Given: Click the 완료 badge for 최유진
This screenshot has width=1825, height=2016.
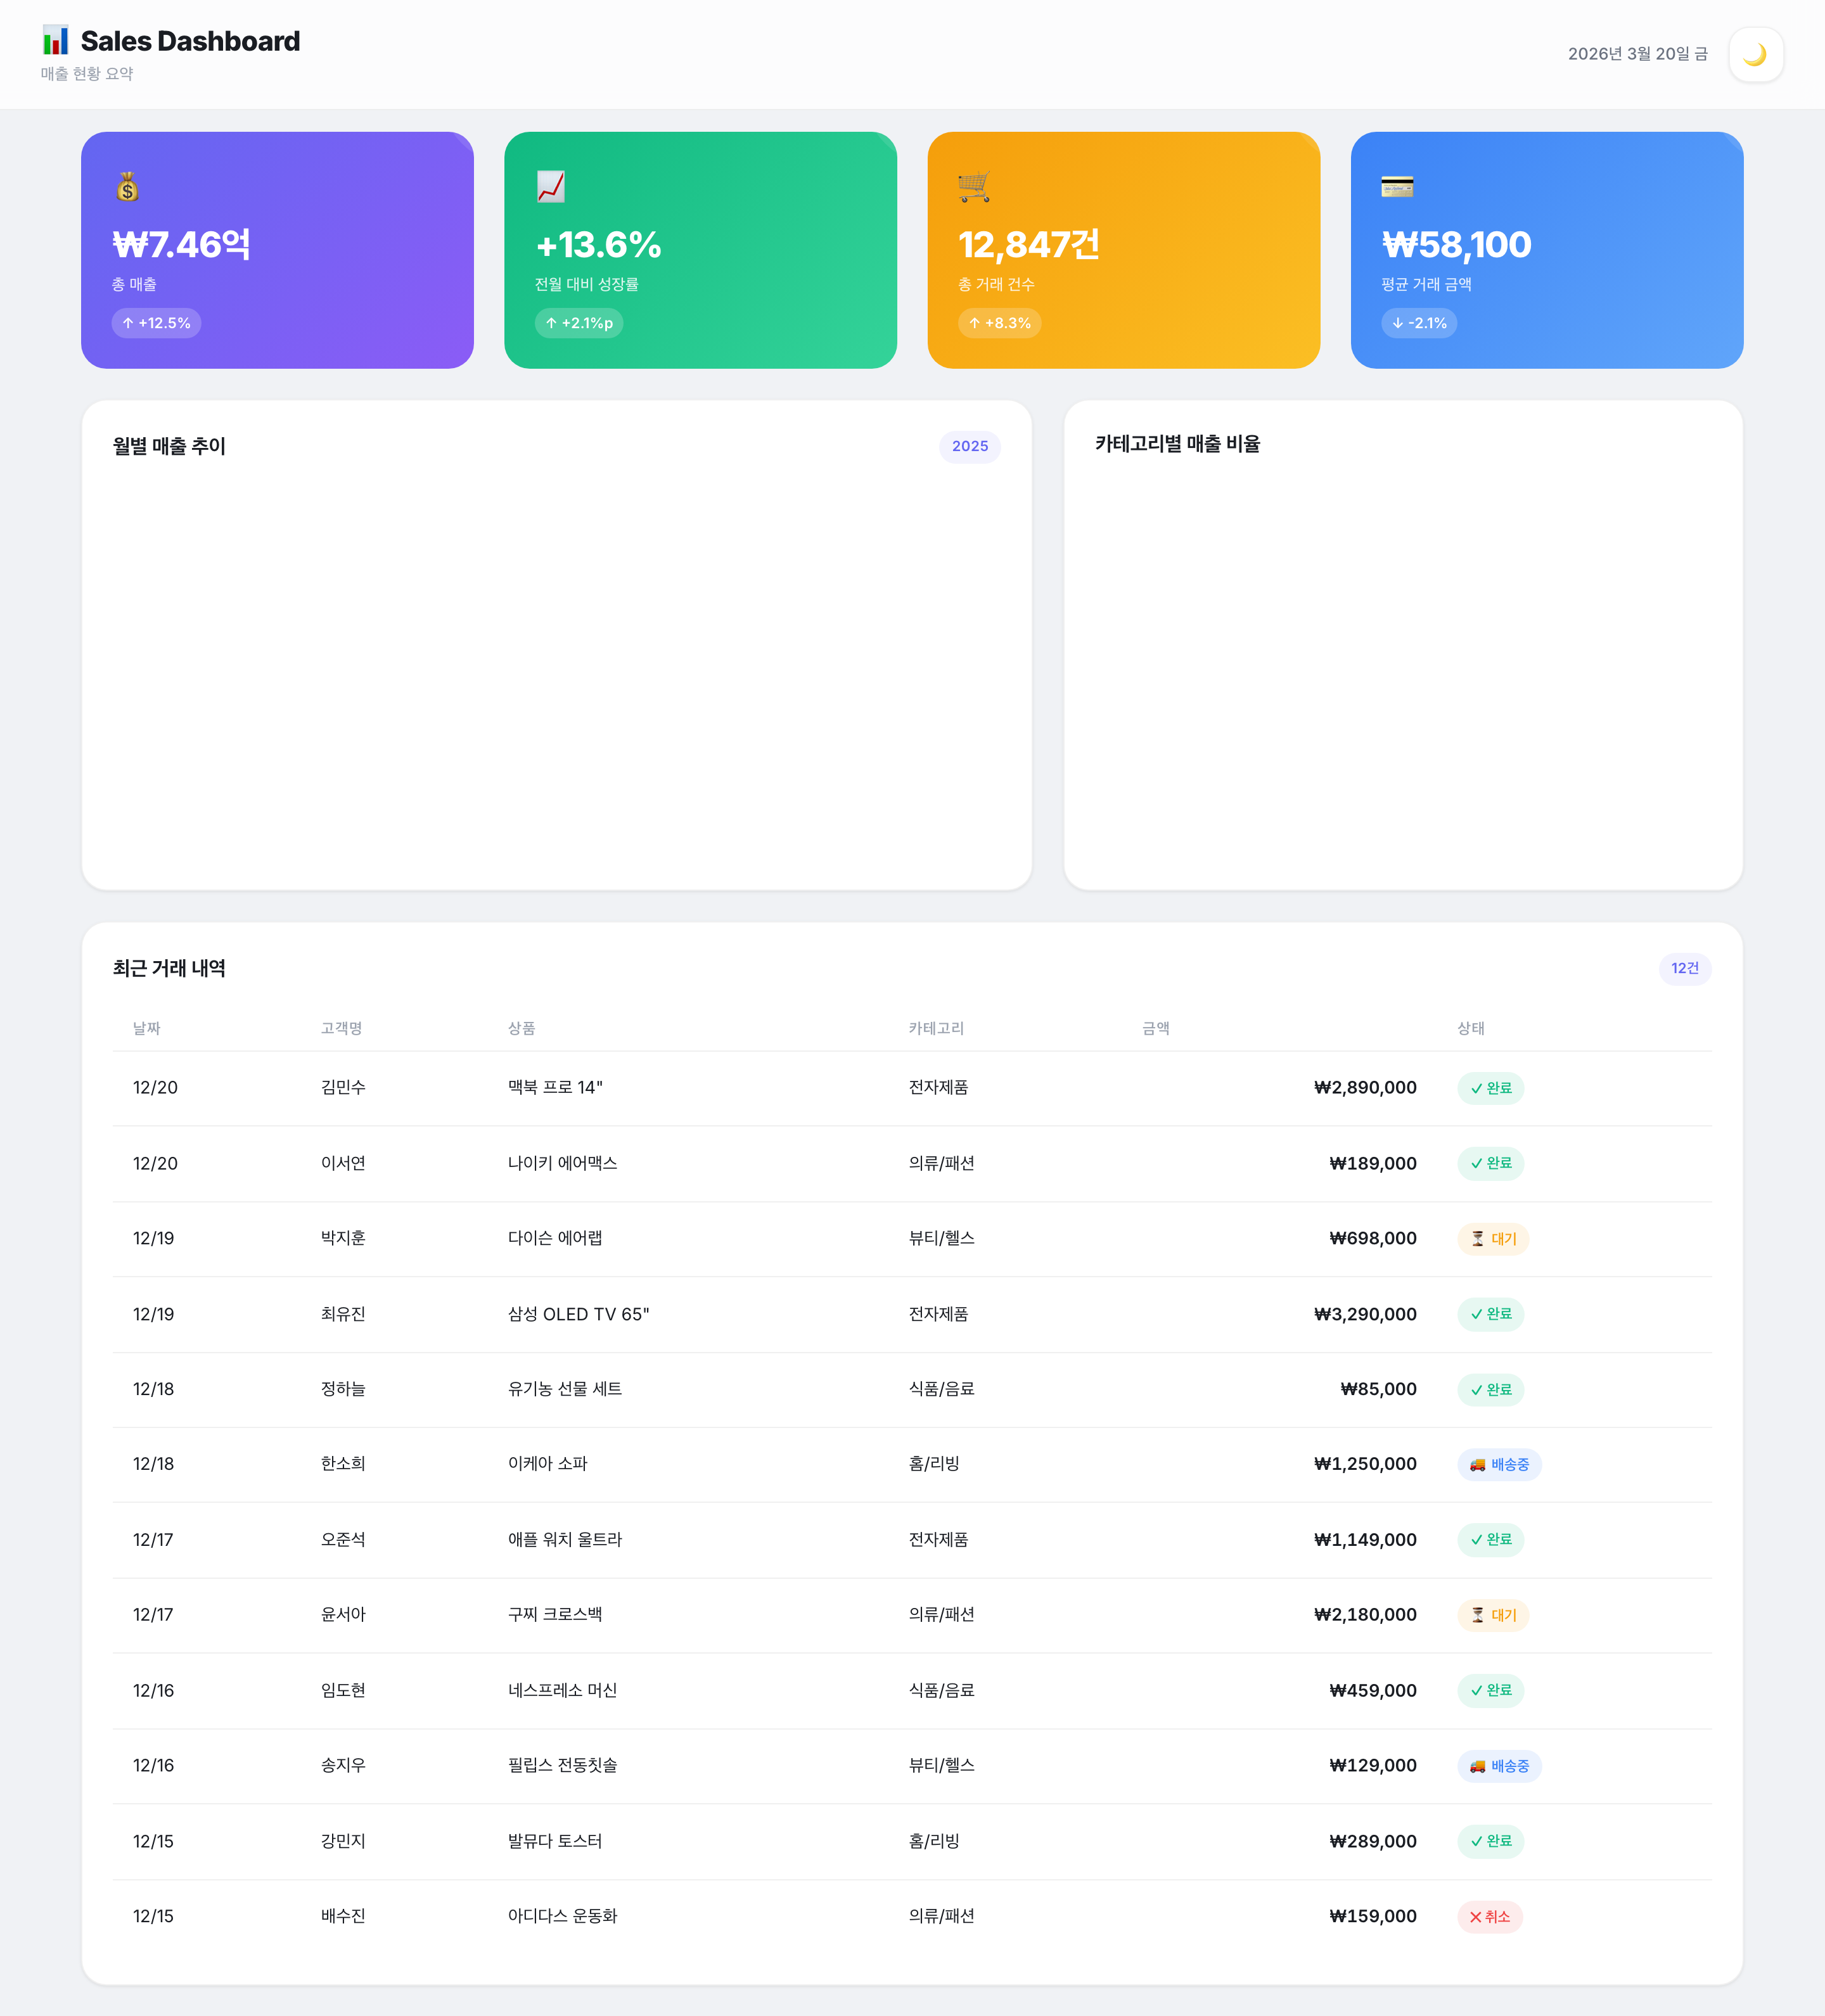Looking at the screenshot, I should (1490, 1314).
